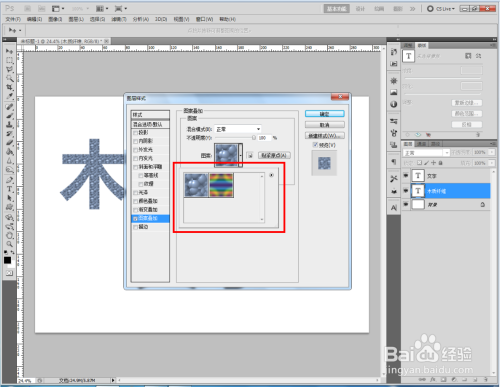This screenshot has width=500, height=387.
Task: Uncheck the 预览 preview checkbox
Action: [315, 145]
